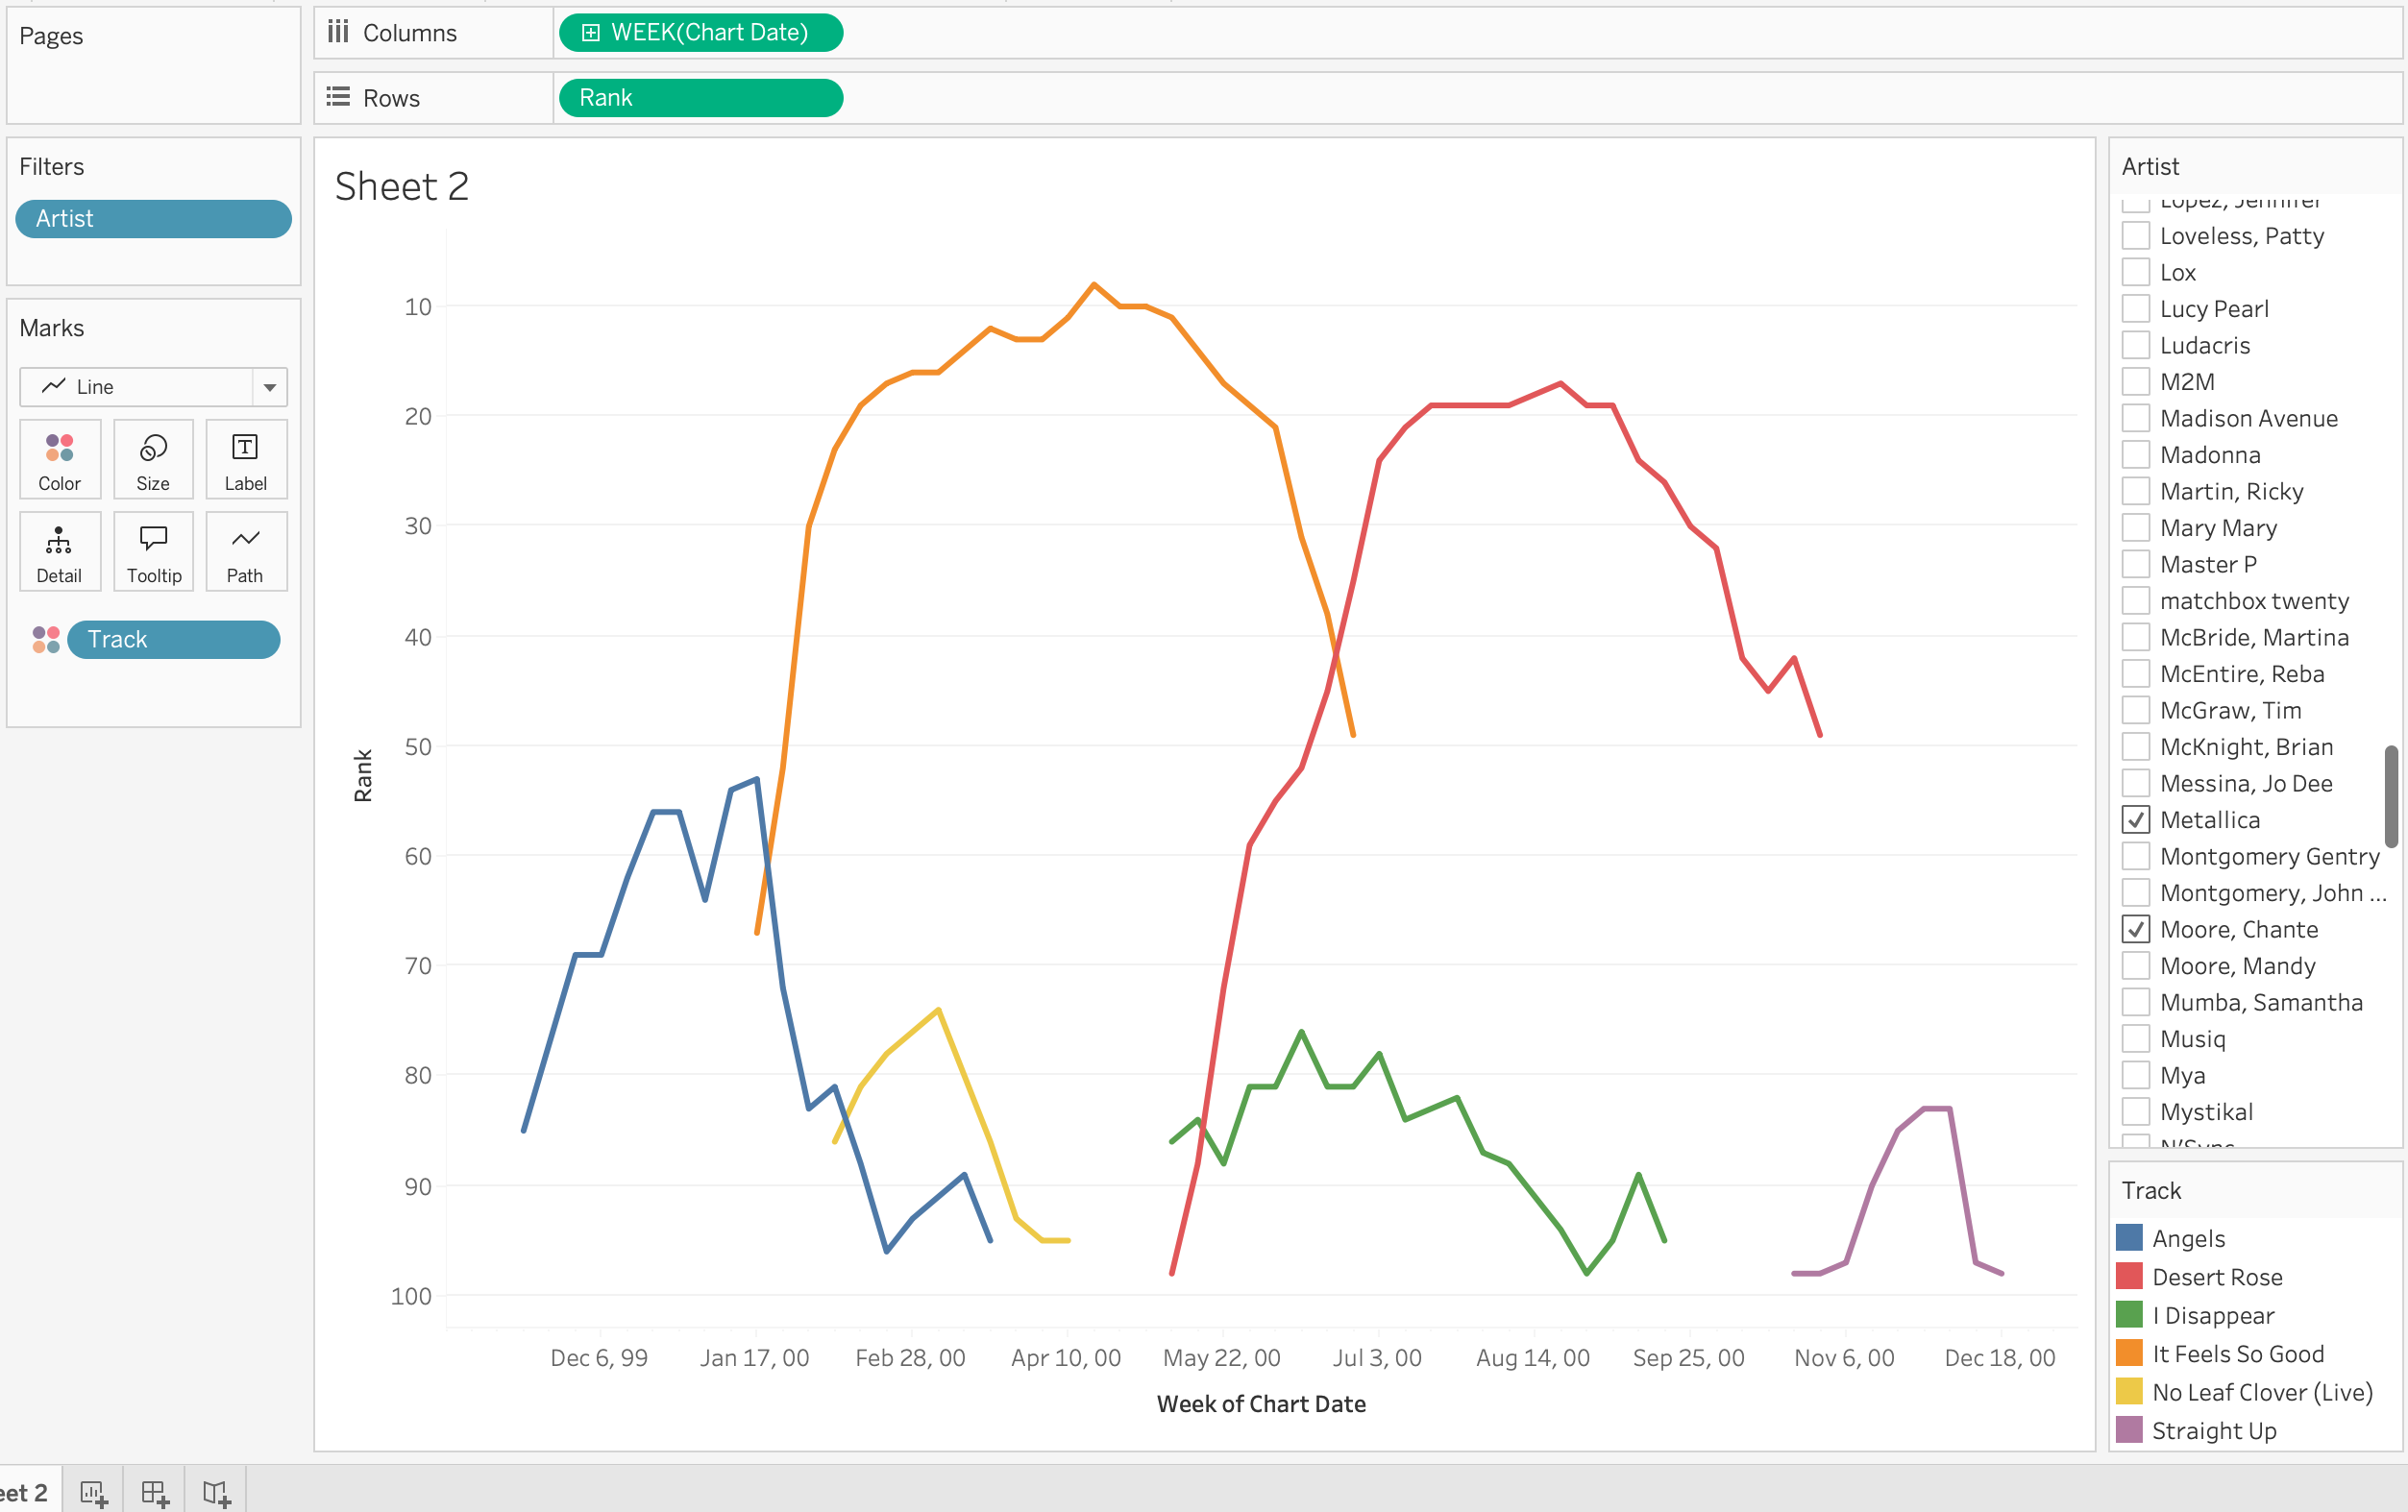Open the Tooltip marks card
The width and height of the screenshot is (2408, 1512).
click(153, 552)
